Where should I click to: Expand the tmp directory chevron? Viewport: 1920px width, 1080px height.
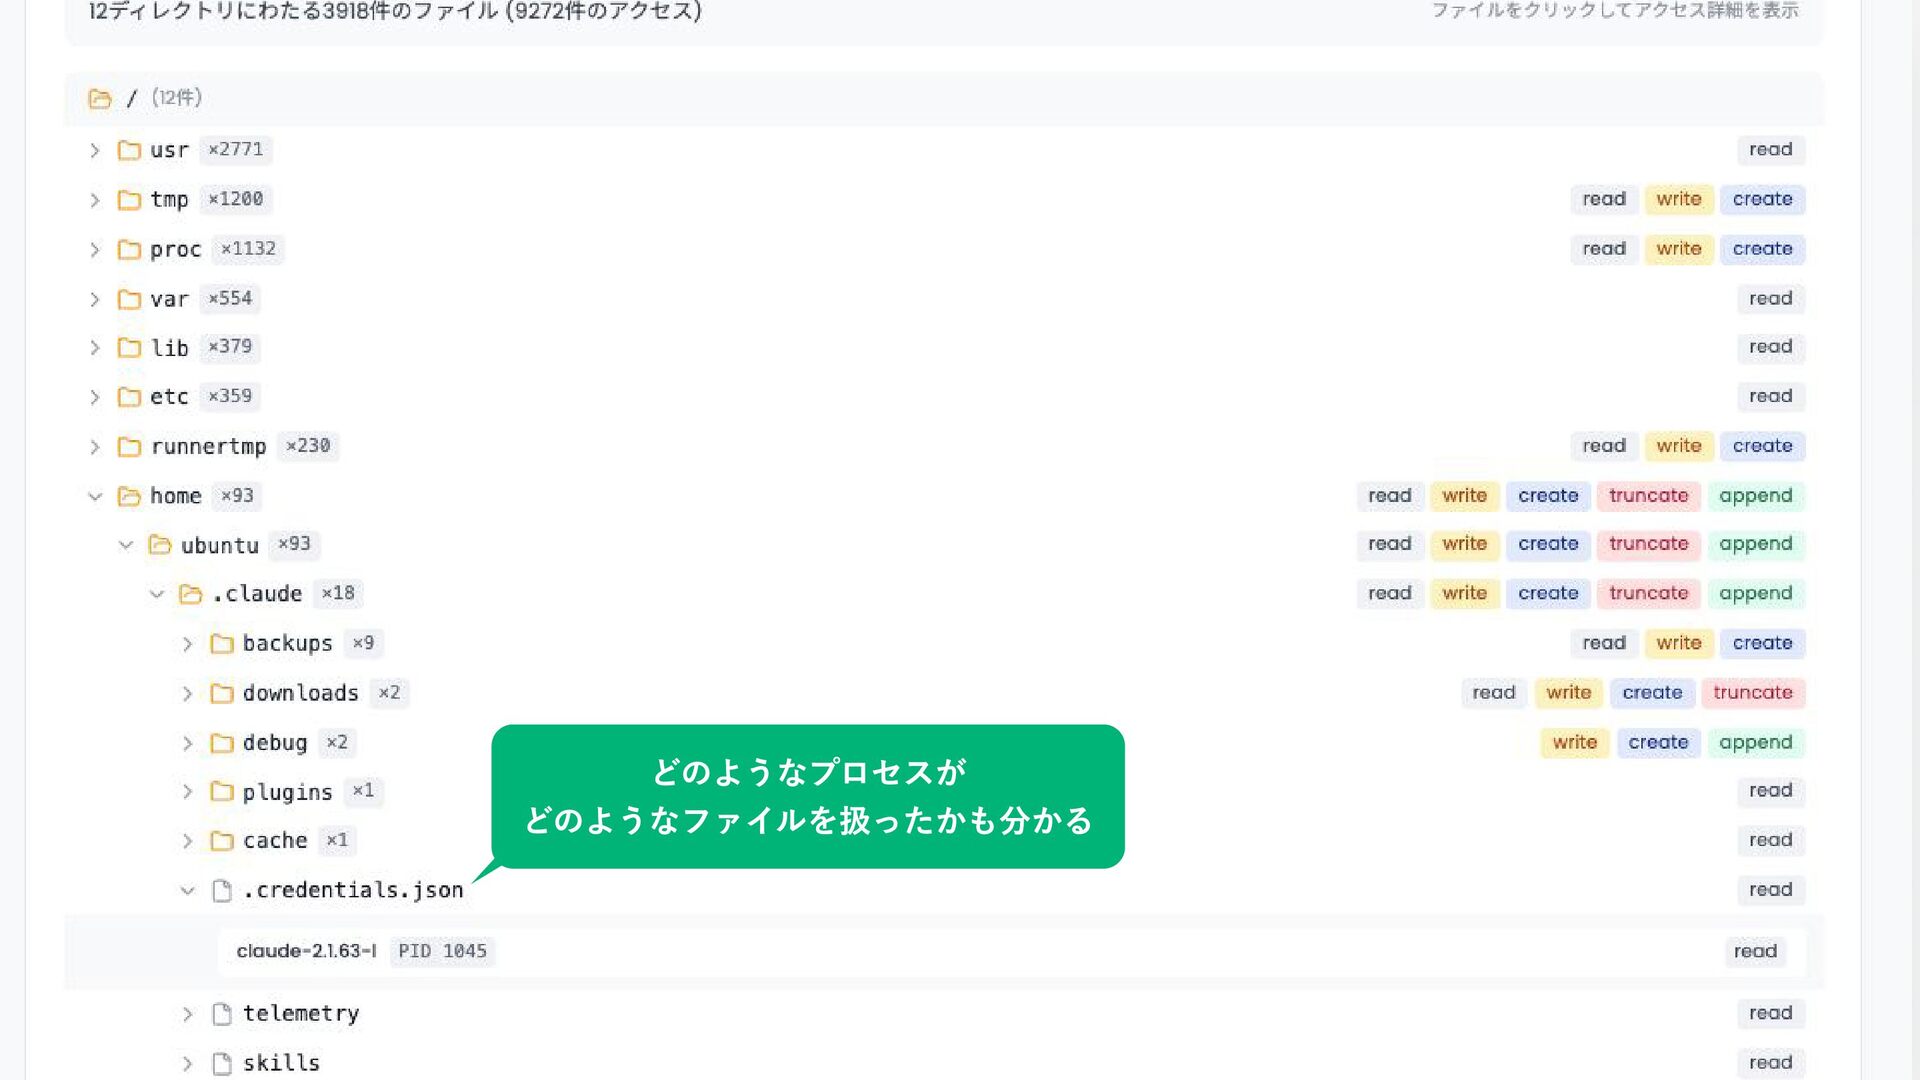pyautogui.click(x=95, y=200)
